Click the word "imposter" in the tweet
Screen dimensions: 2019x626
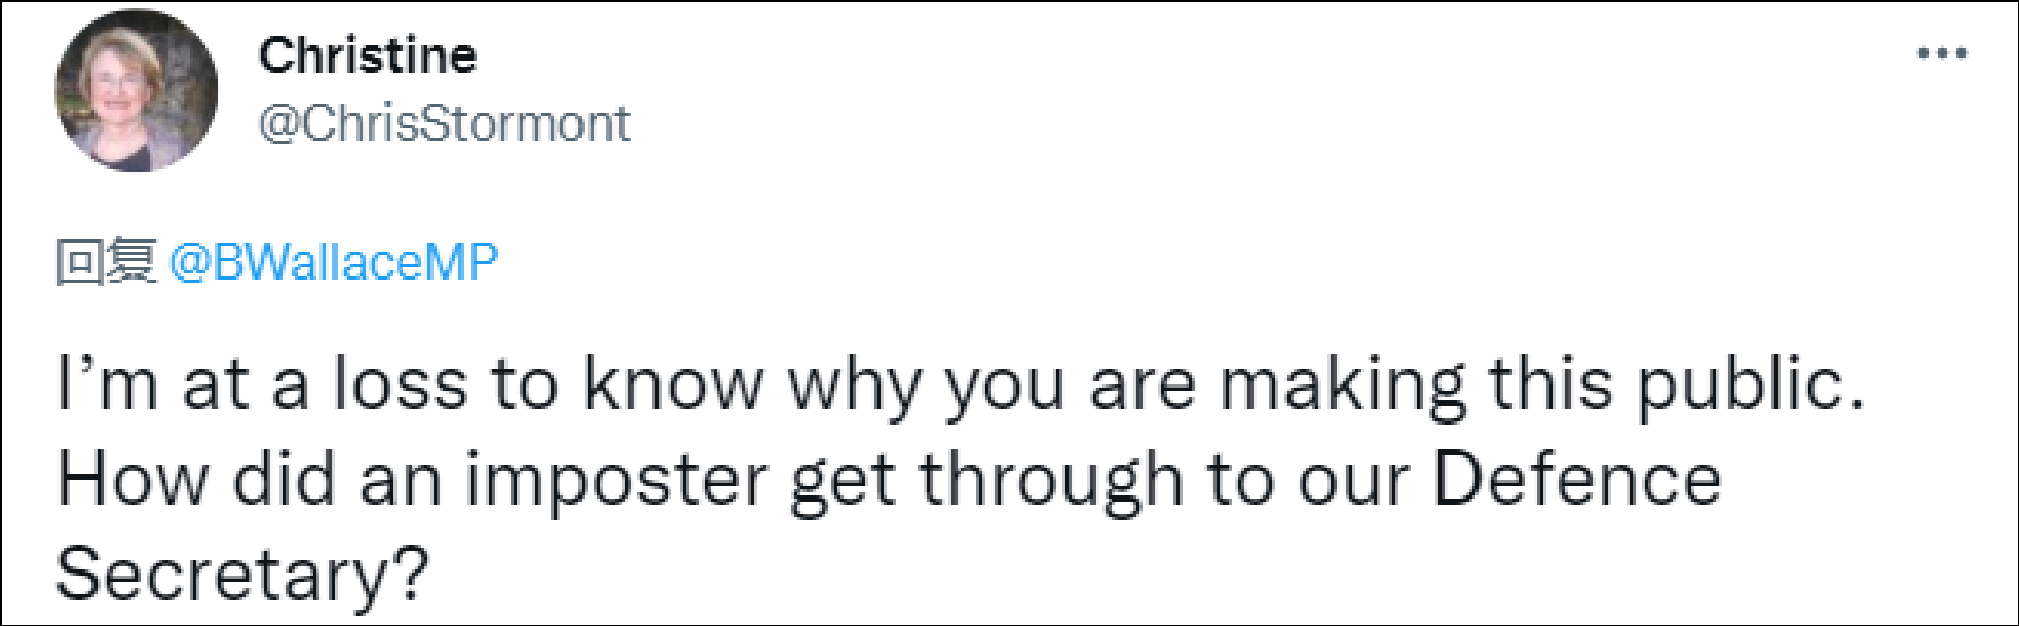tap(615, 480)
